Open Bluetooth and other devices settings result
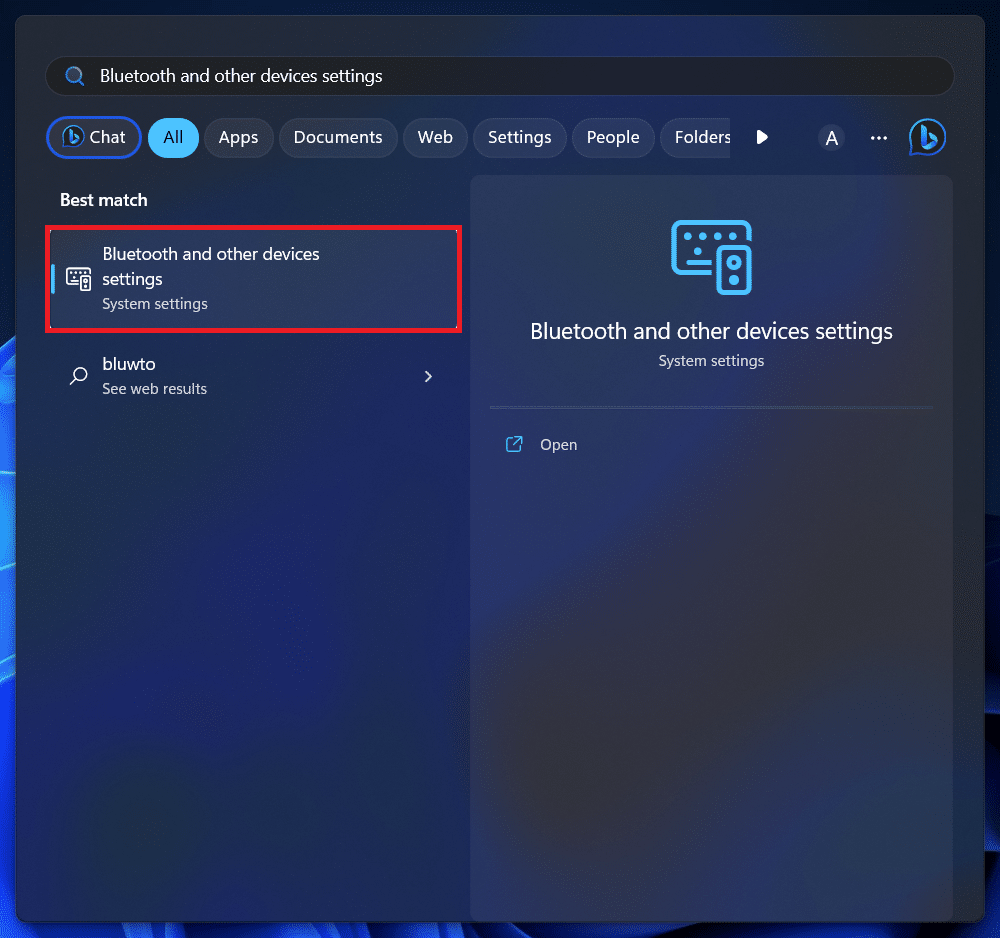Screen dimensions: 1000x938 pyautogui.click(x=253, y=278)
